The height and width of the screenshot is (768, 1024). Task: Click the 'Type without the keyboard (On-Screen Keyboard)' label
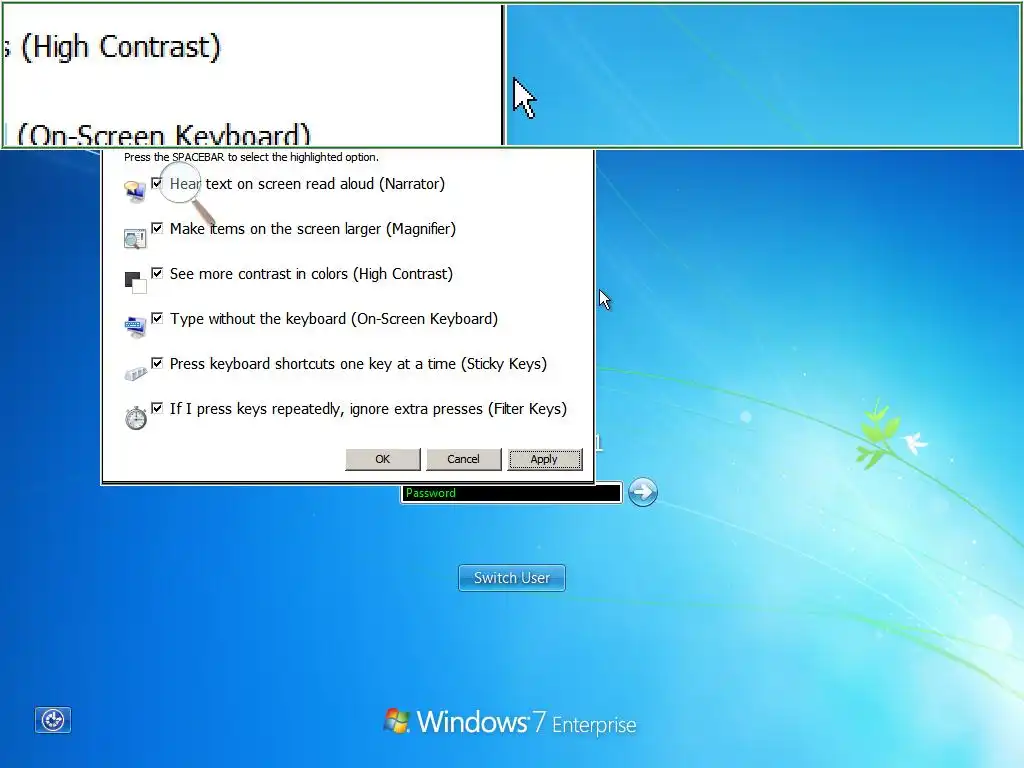334,319
